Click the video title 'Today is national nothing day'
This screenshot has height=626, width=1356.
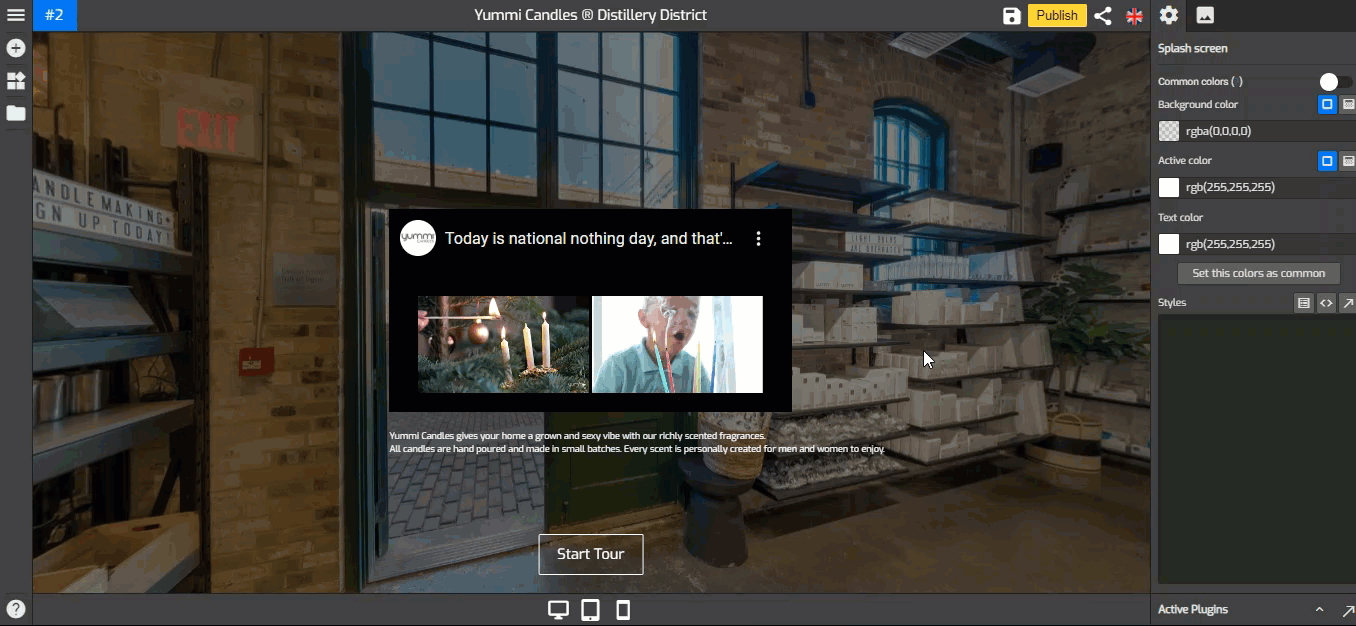point(588,238)
